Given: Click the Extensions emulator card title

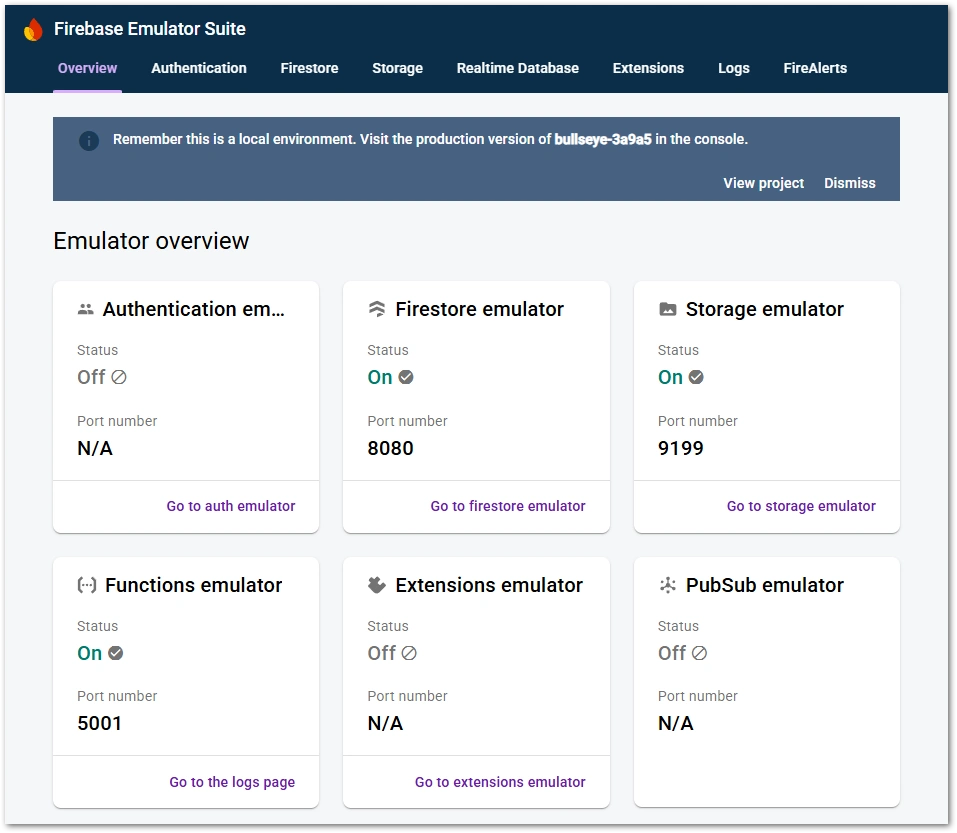Looking at the screenshot, I should 489,585.
